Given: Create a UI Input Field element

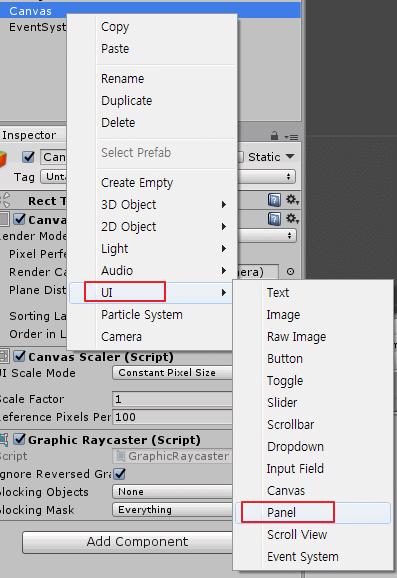Looking at the screenshot, I should pos(313,469).
